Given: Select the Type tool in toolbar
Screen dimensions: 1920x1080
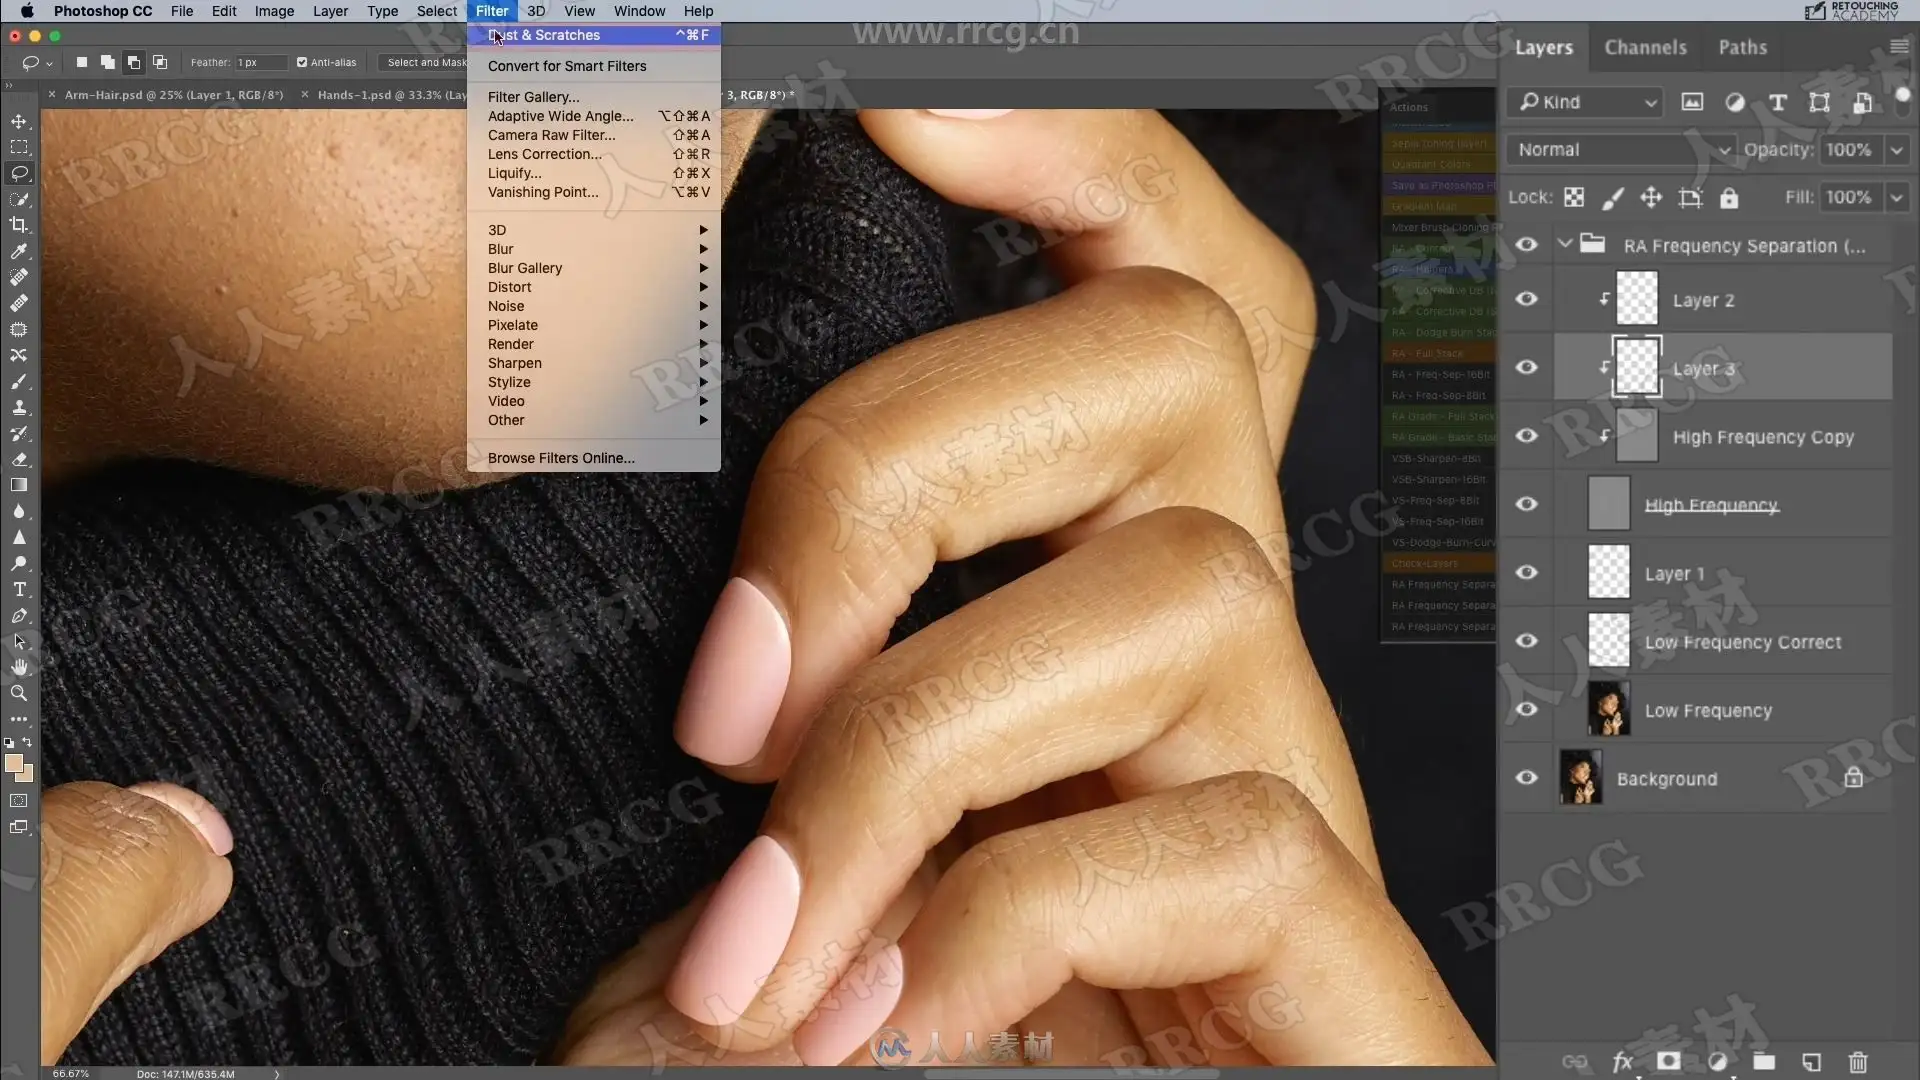Looking at the screenshot, I should pos(19,589).
